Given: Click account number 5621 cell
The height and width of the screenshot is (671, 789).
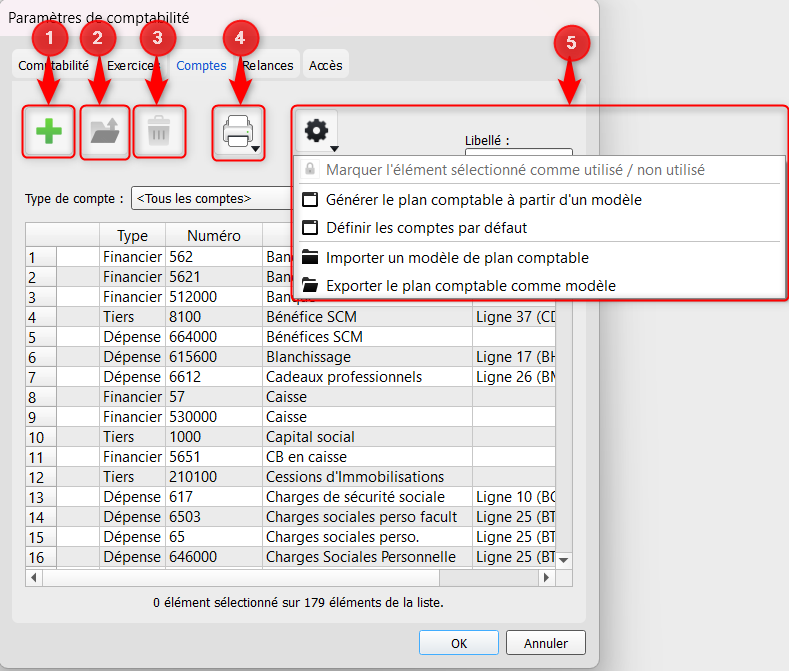Looking at the screenshot, I should 214,277.
